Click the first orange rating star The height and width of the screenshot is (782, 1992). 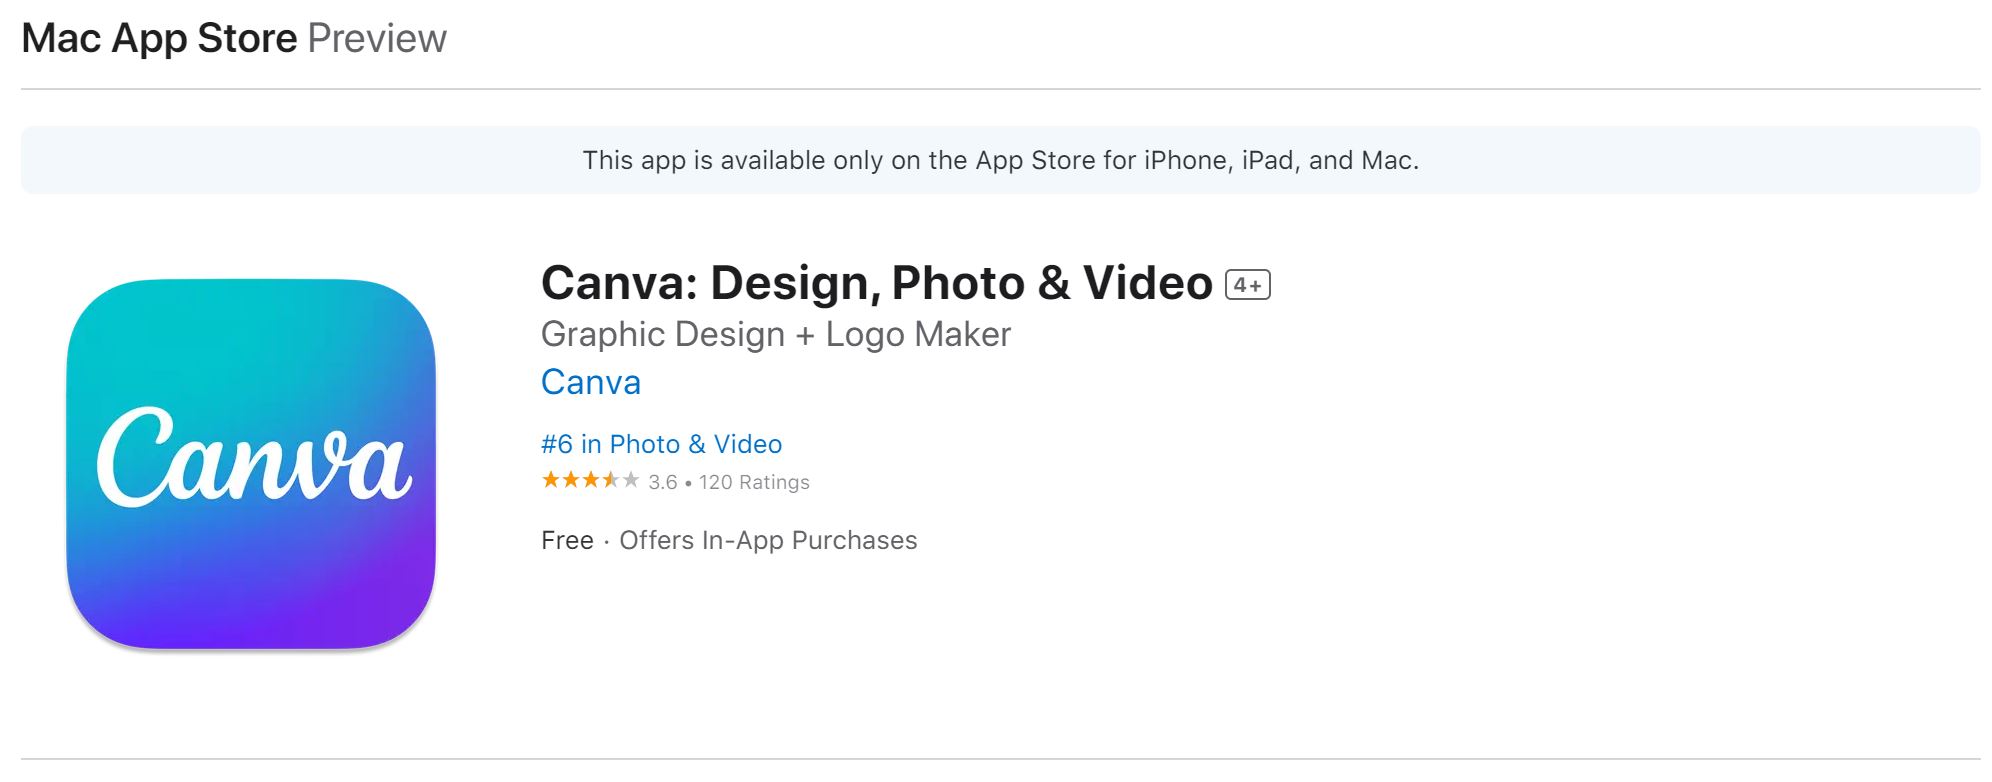point(551,481)
